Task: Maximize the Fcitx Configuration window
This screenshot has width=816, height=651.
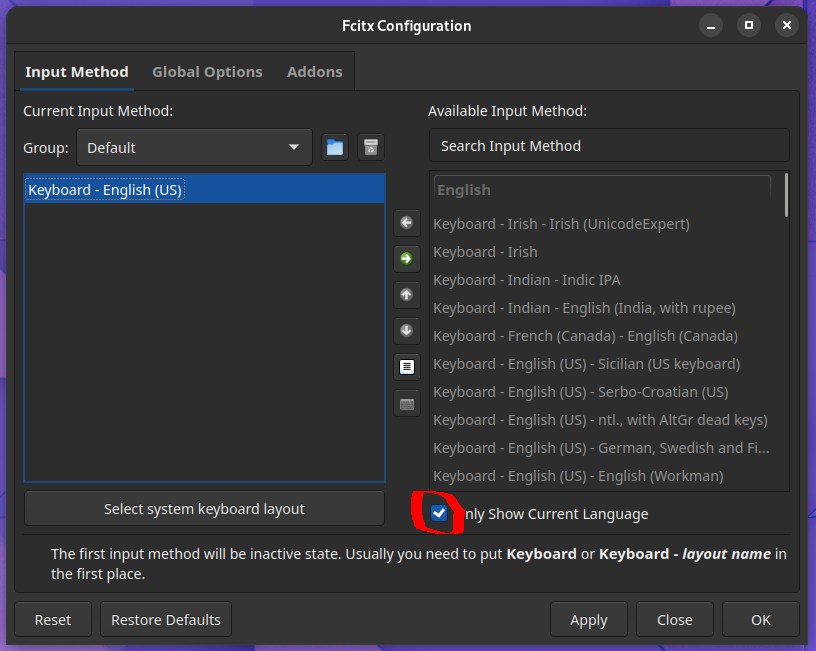Action: point(749,25)
